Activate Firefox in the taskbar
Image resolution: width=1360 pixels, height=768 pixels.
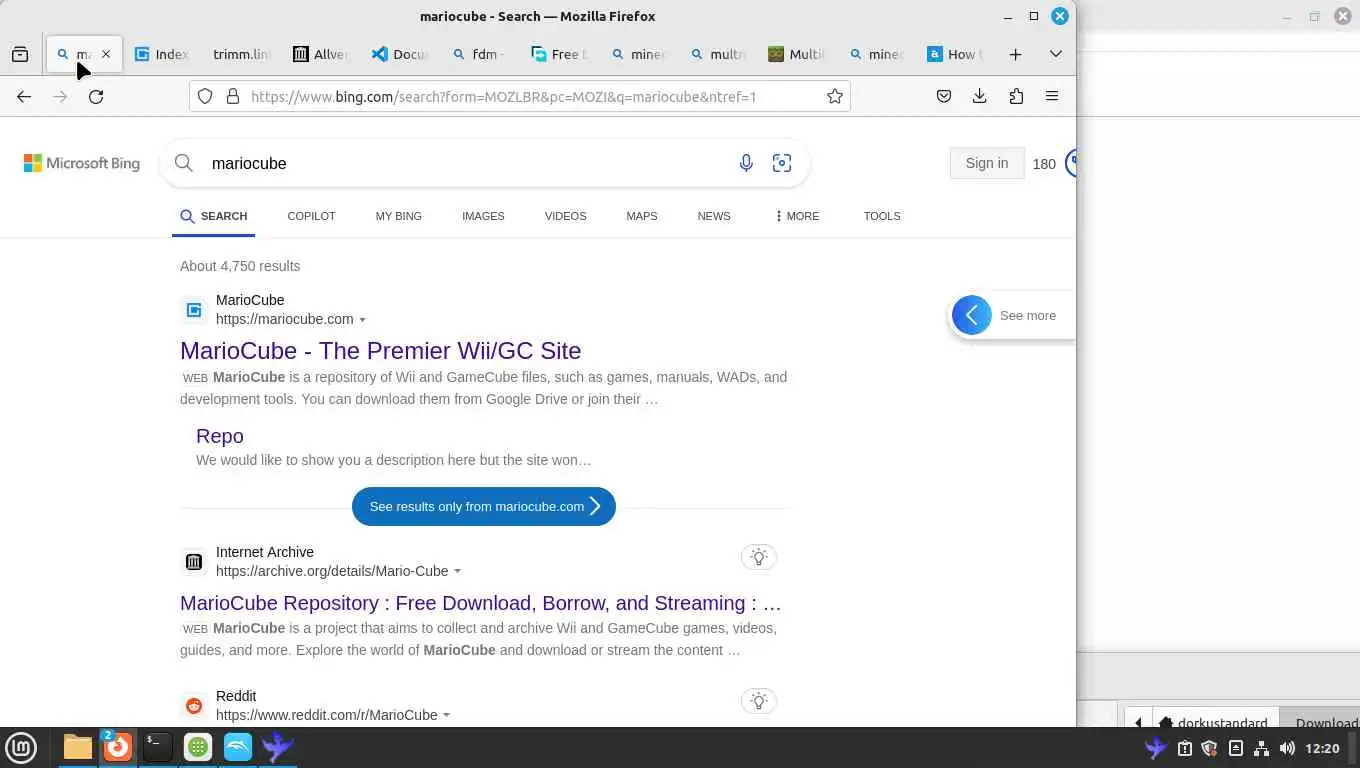118,747
